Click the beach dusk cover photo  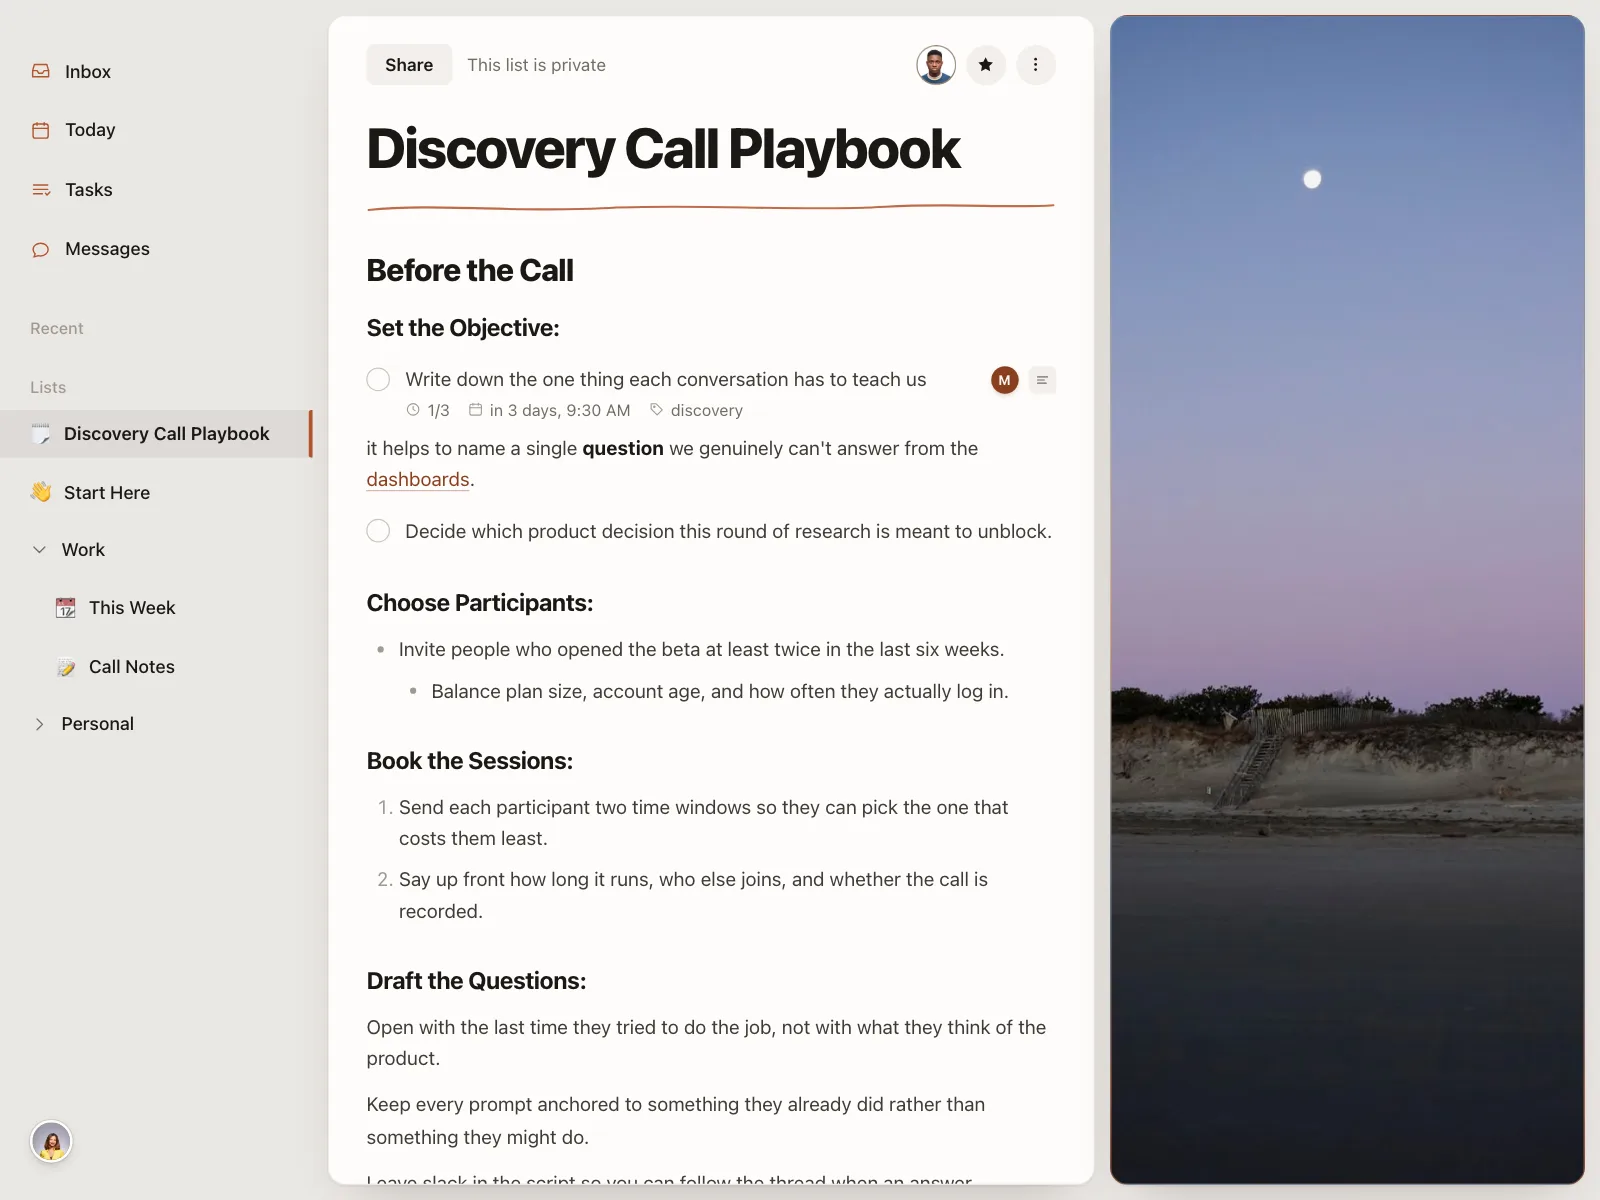[1347, 600]
